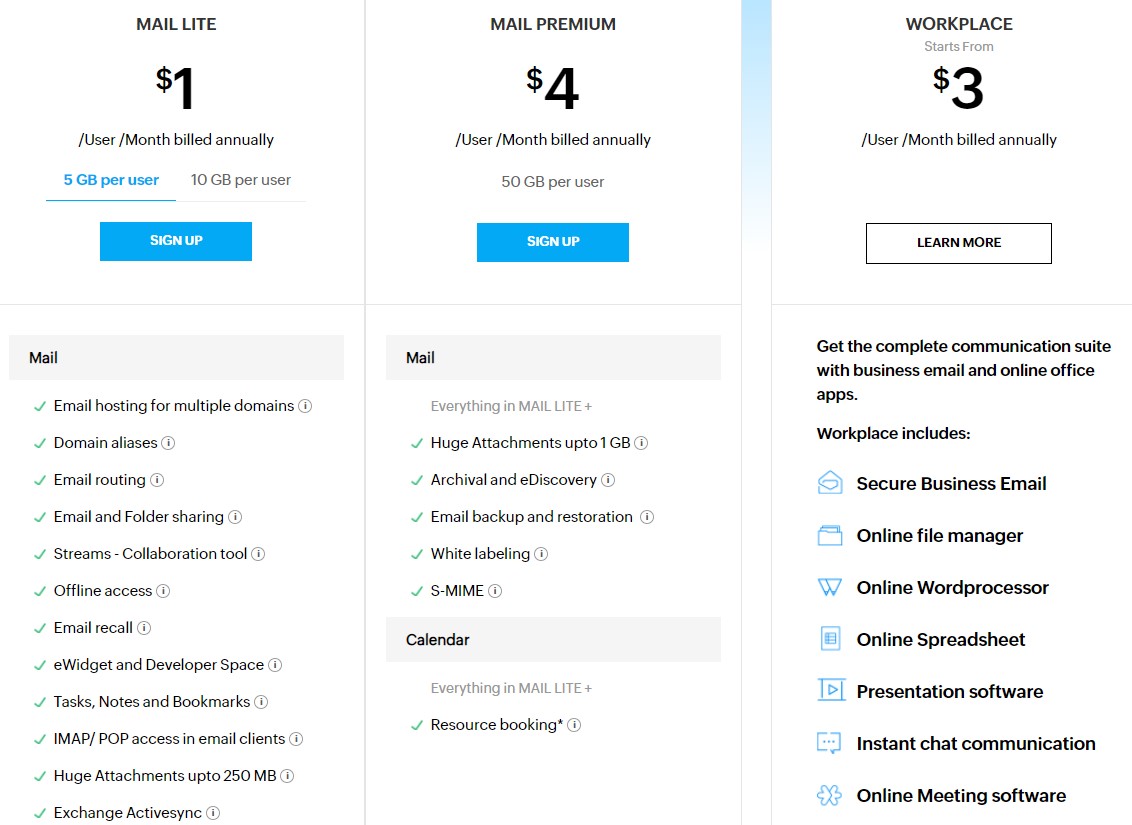Click the Instant chat communication icon
Image resolution: width=1132 pixels, height=825 pixels.
(x=829, y=743)
